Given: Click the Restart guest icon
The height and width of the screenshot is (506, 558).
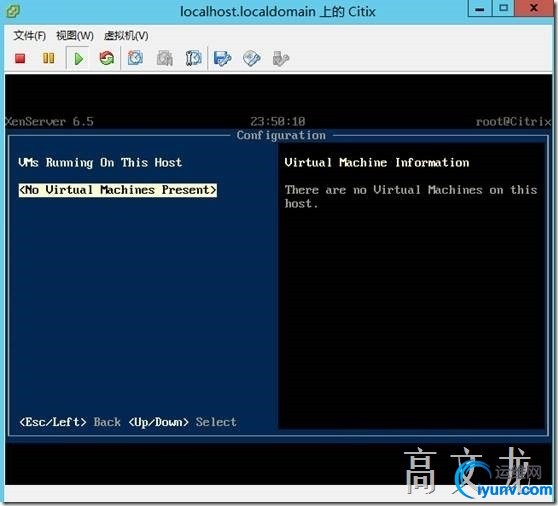Looking at the screenshot, I should [106, 58].
